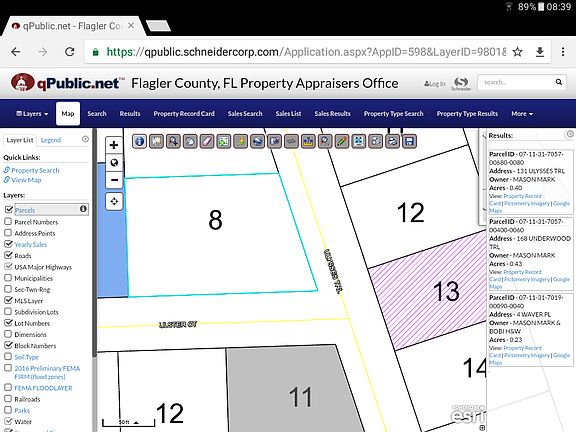Click the top search input field

tap(516, 82)
